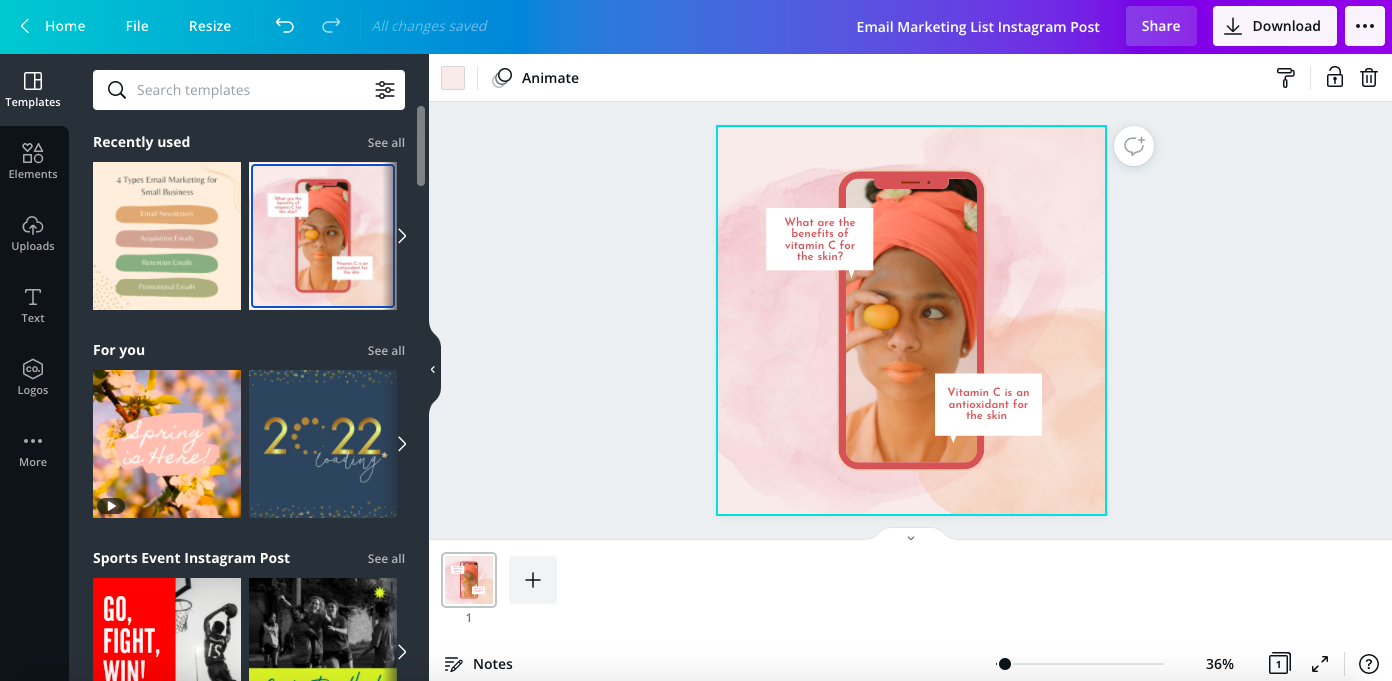Click the Download button
The image size is (1392, 681).
point(1274,26)
